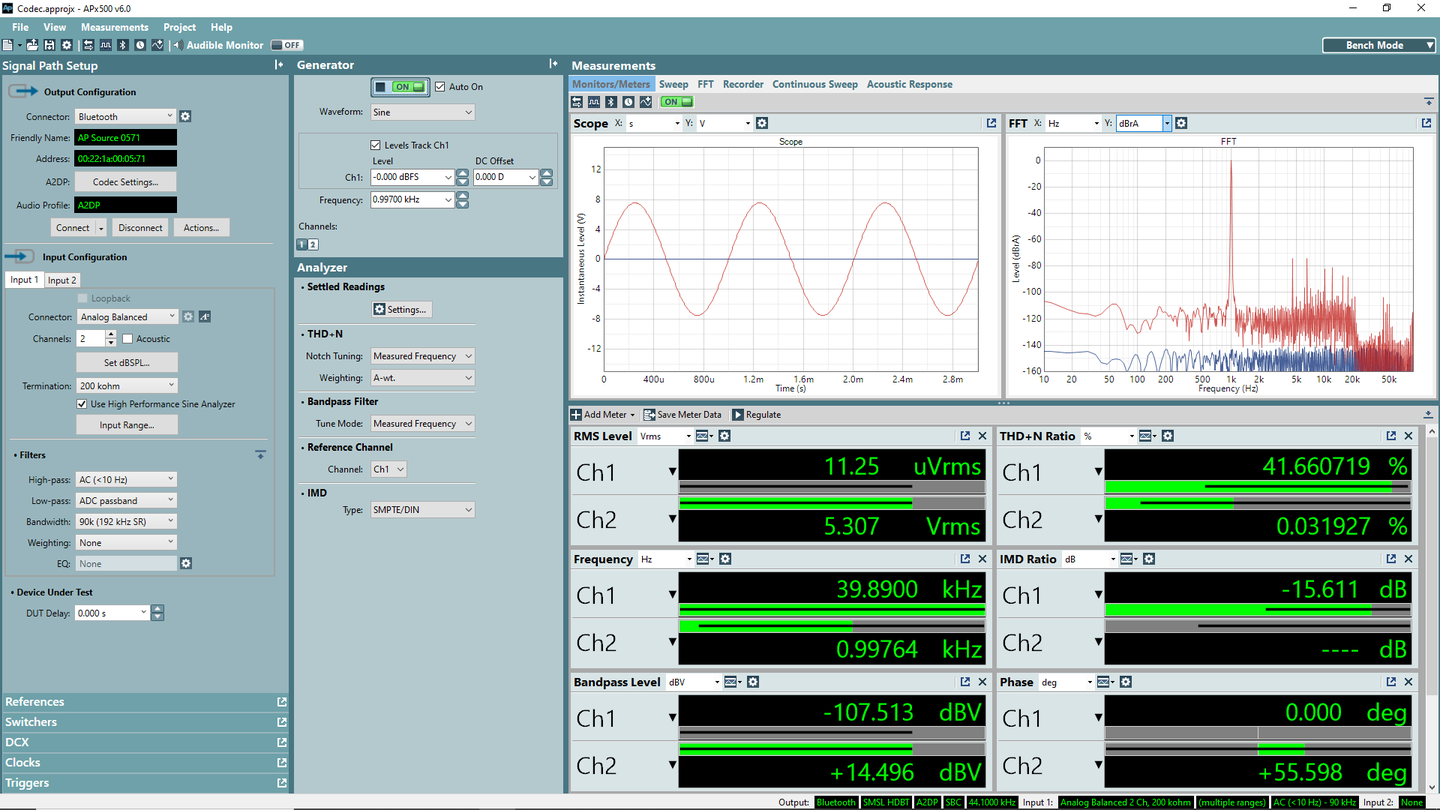Open the Waveform dropdown set to Sine

[x=422, y=112]
